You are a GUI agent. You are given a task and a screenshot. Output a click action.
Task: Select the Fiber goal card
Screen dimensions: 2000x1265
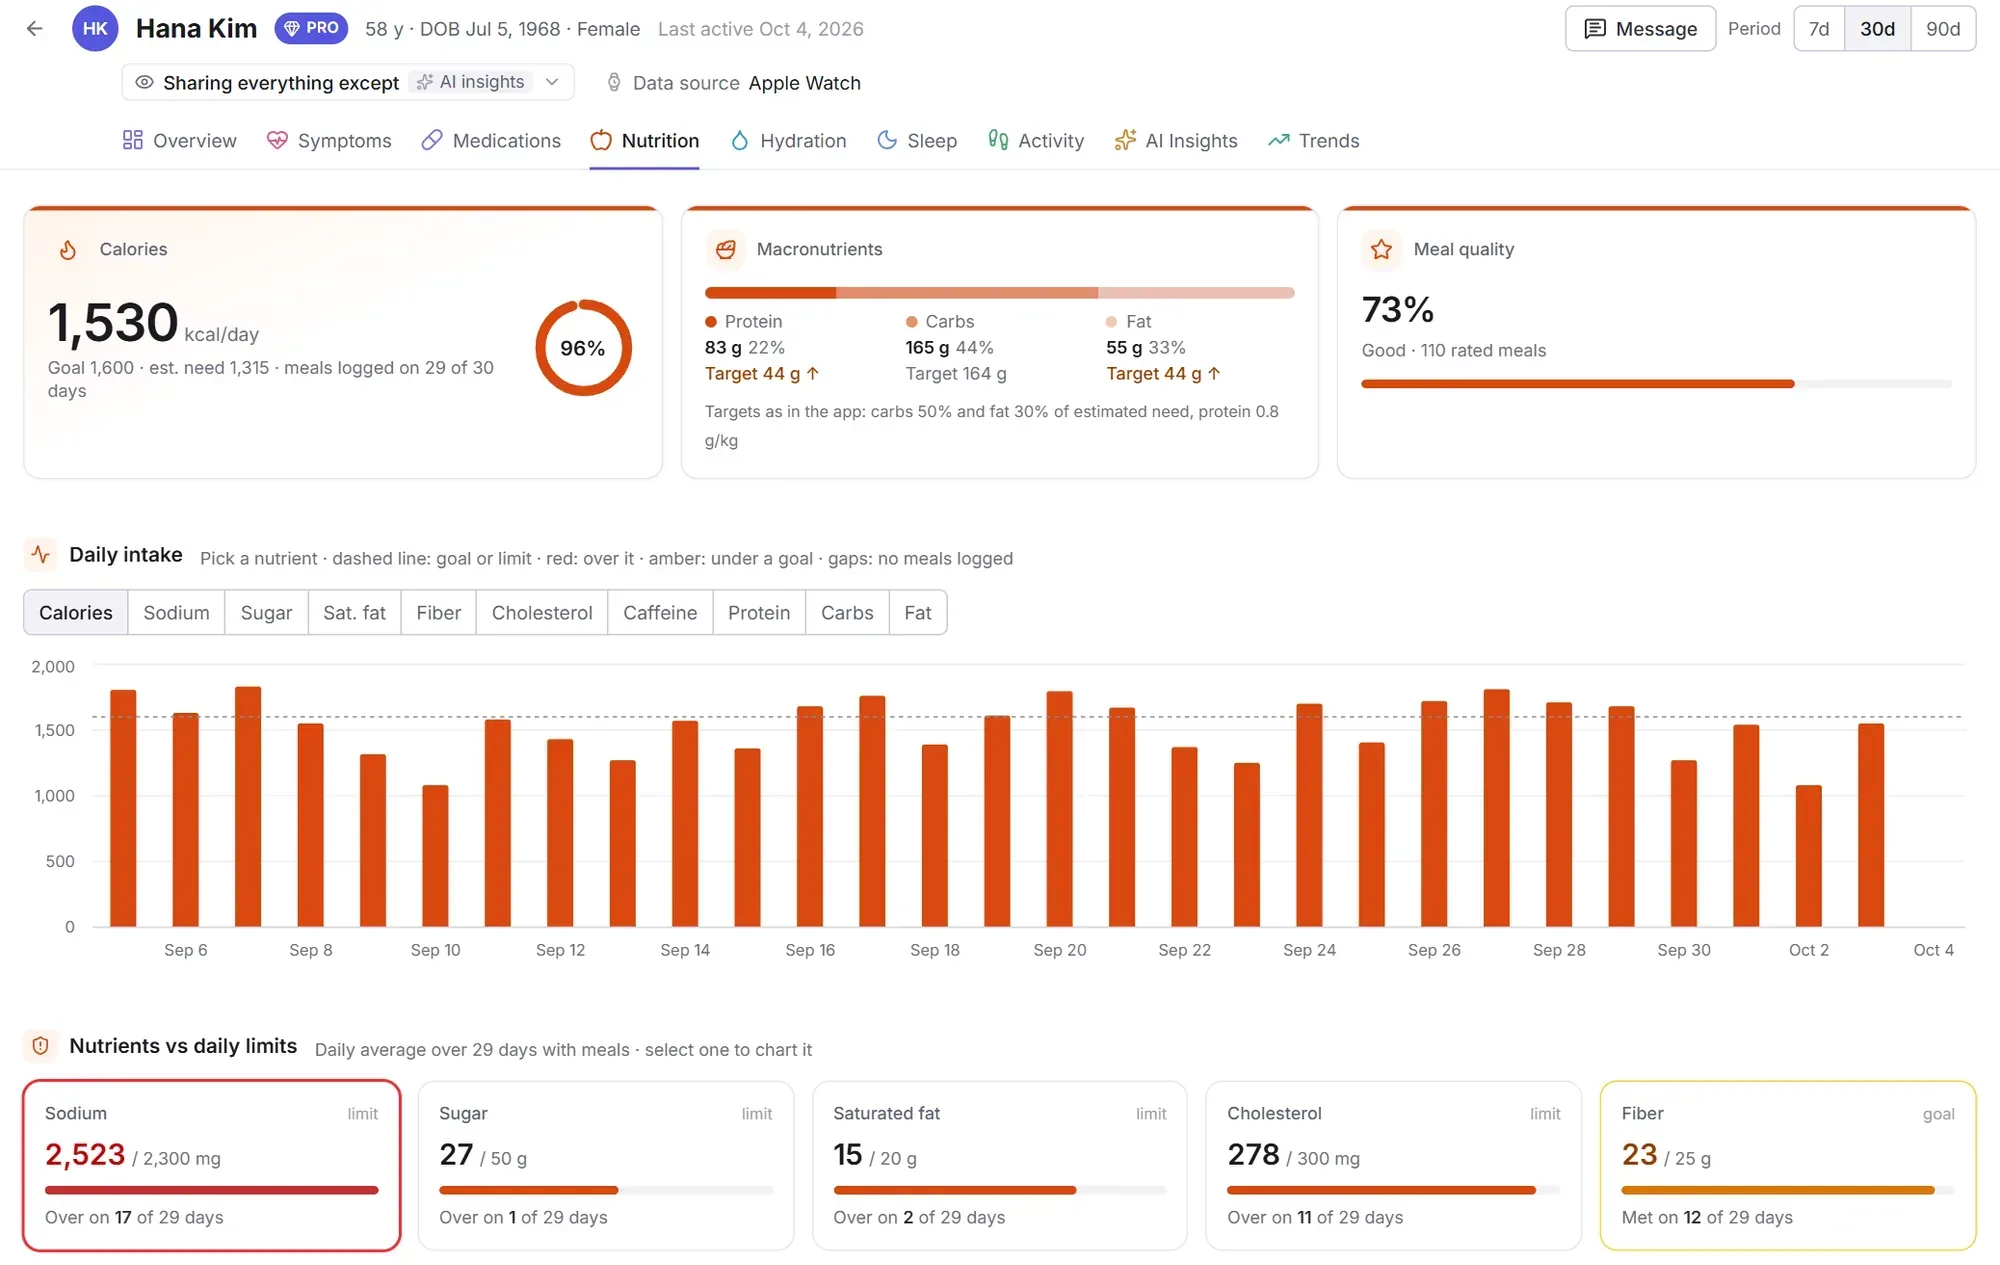1788,1165
